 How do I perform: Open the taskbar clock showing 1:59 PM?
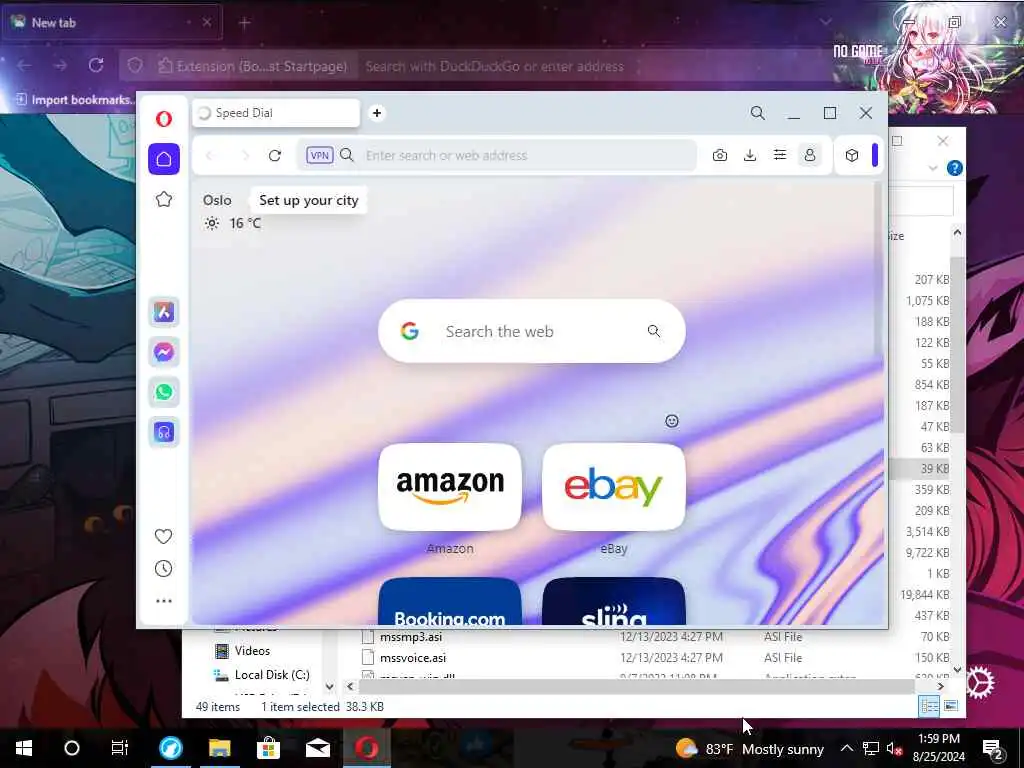click(939, 748)
